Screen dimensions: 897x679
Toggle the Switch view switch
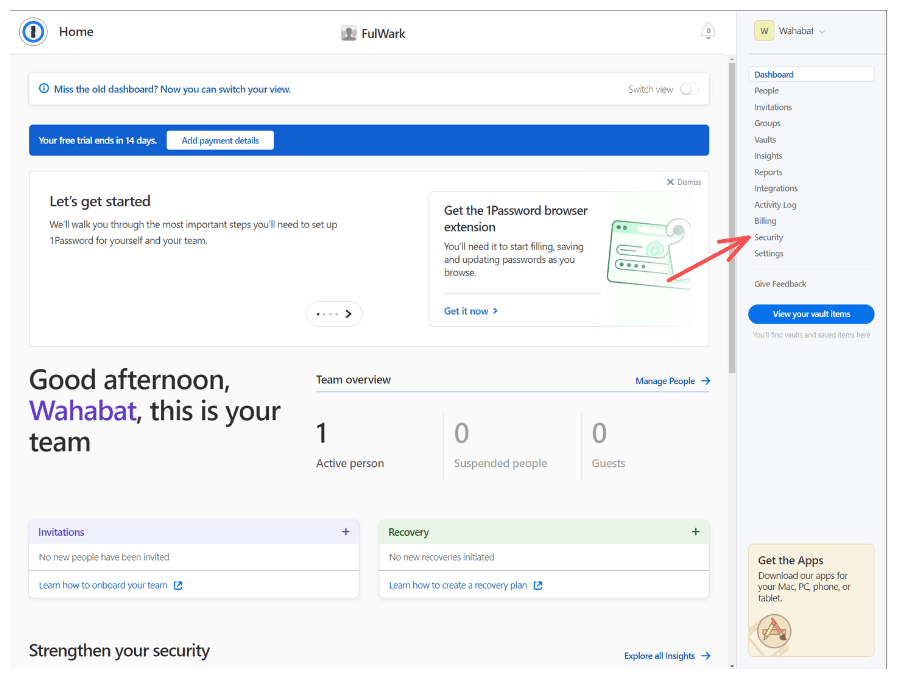[x=689, y=89]
